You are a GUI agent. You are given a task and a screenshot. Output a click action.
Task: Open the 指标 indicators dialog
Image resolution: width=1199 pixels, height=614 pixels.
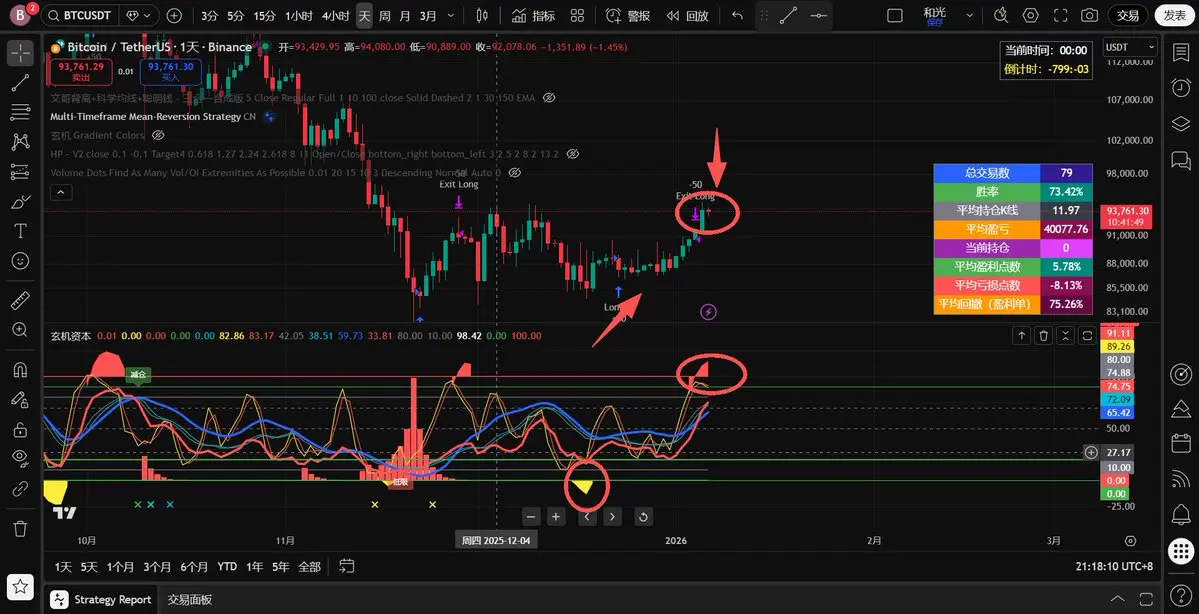[533, 15]
